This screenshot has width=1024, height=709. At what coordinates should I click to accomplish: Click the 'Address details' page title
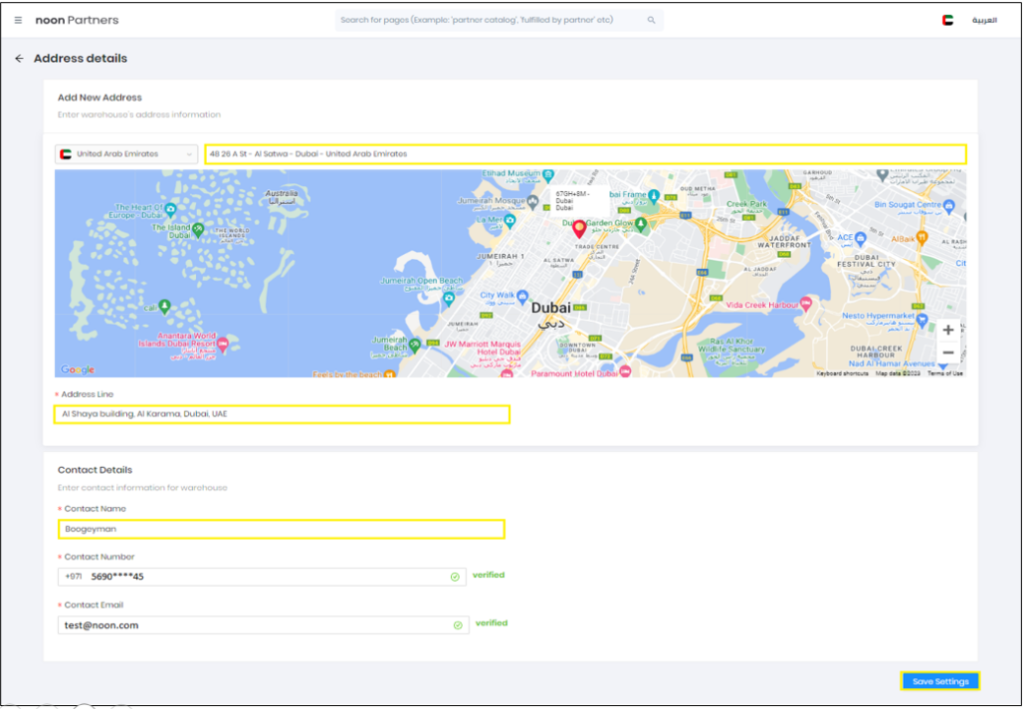tap(80, 59)
